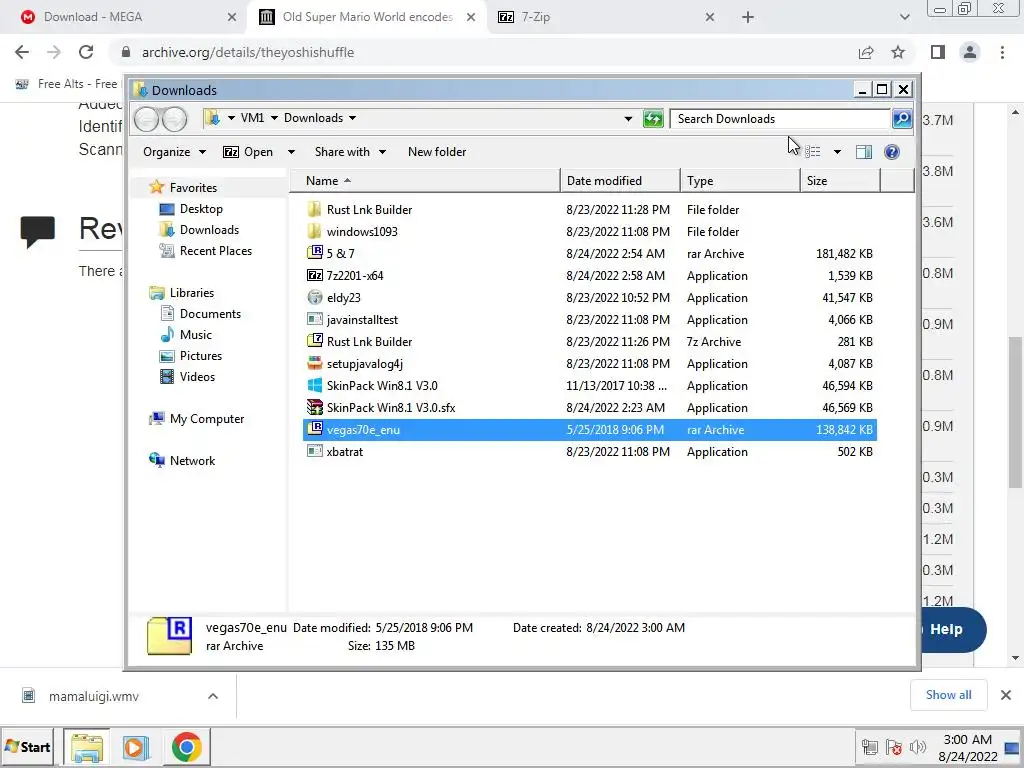The height and width of the screenshot is (768, 1024).
Task: Select the xbatrat application icon
Action: [x=314, y=451]
